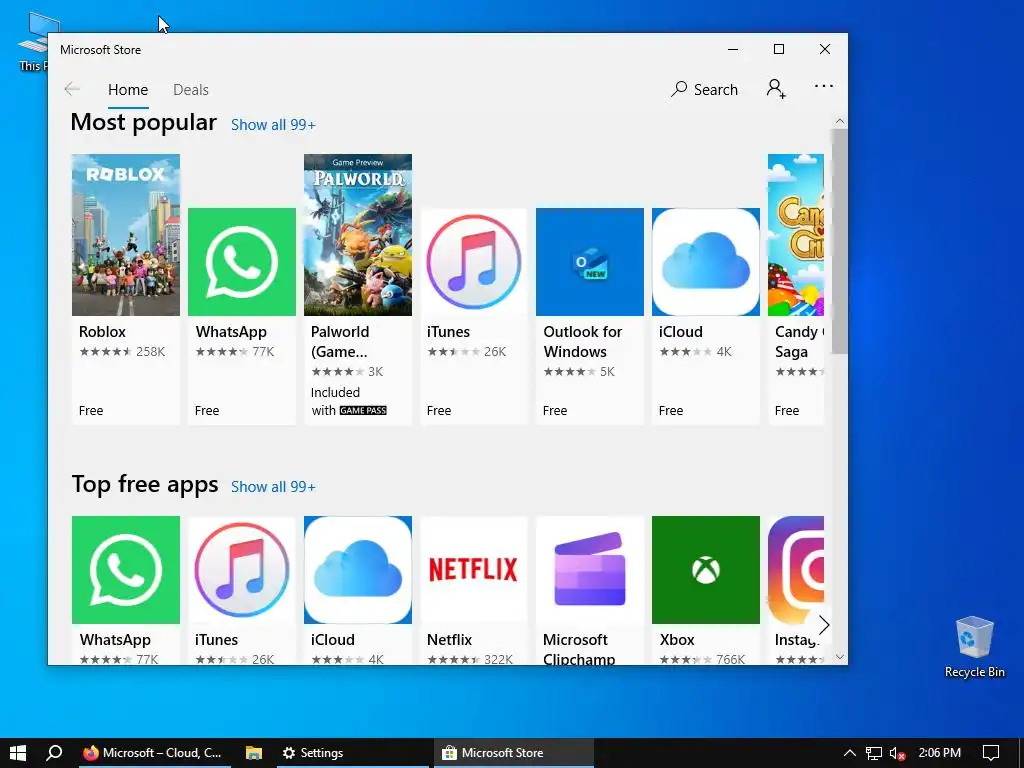Viewport: 1024px width, 768px height.
Task: Select the This PC desktop icon
Action: click(x=34, y=41)
